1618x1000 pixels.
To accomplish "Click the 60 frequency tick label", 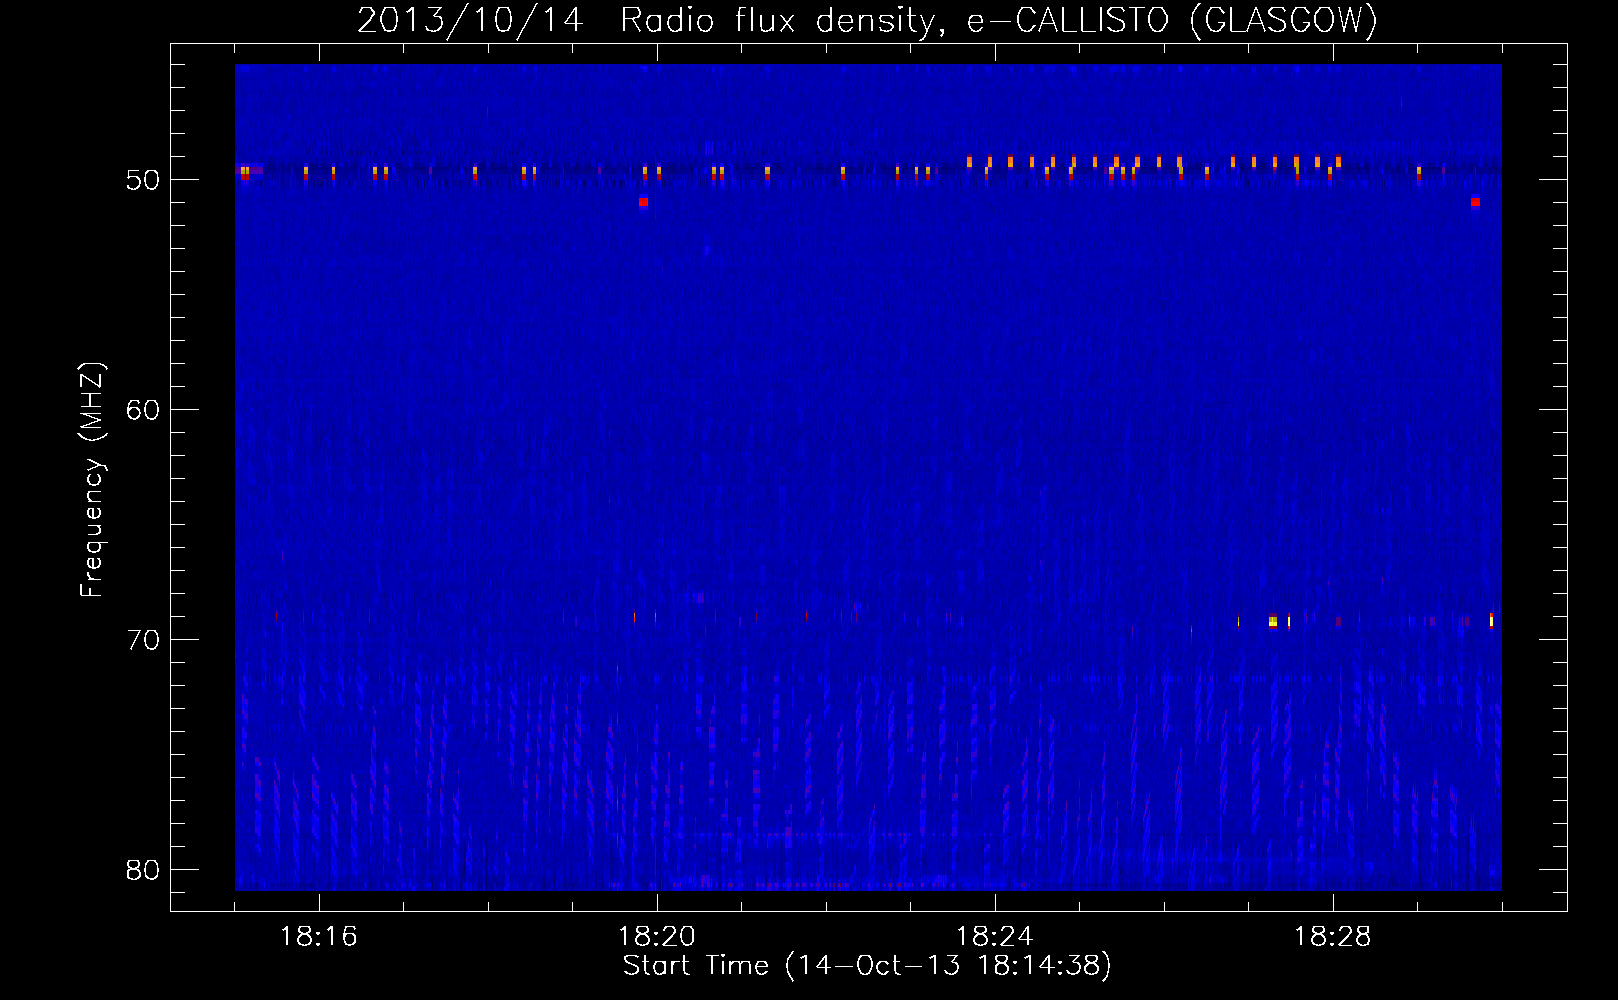I will click(x=143, y=410).
